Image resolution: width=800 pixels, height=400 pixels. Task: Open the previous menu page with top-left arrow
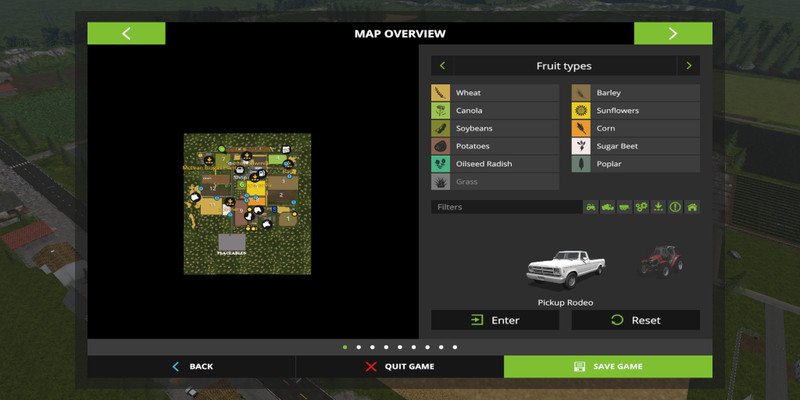point(126,33)
